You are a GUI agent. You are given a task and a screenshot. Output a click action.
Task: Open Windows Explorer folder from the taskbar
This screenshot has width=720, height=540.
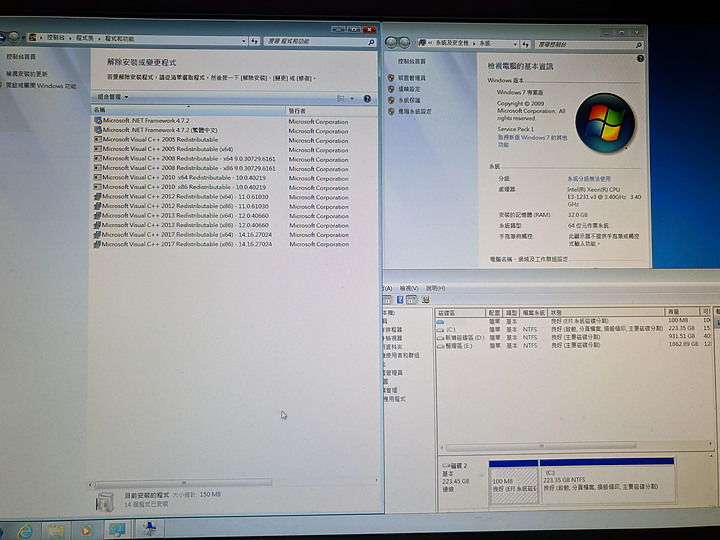tap(56, 531)
